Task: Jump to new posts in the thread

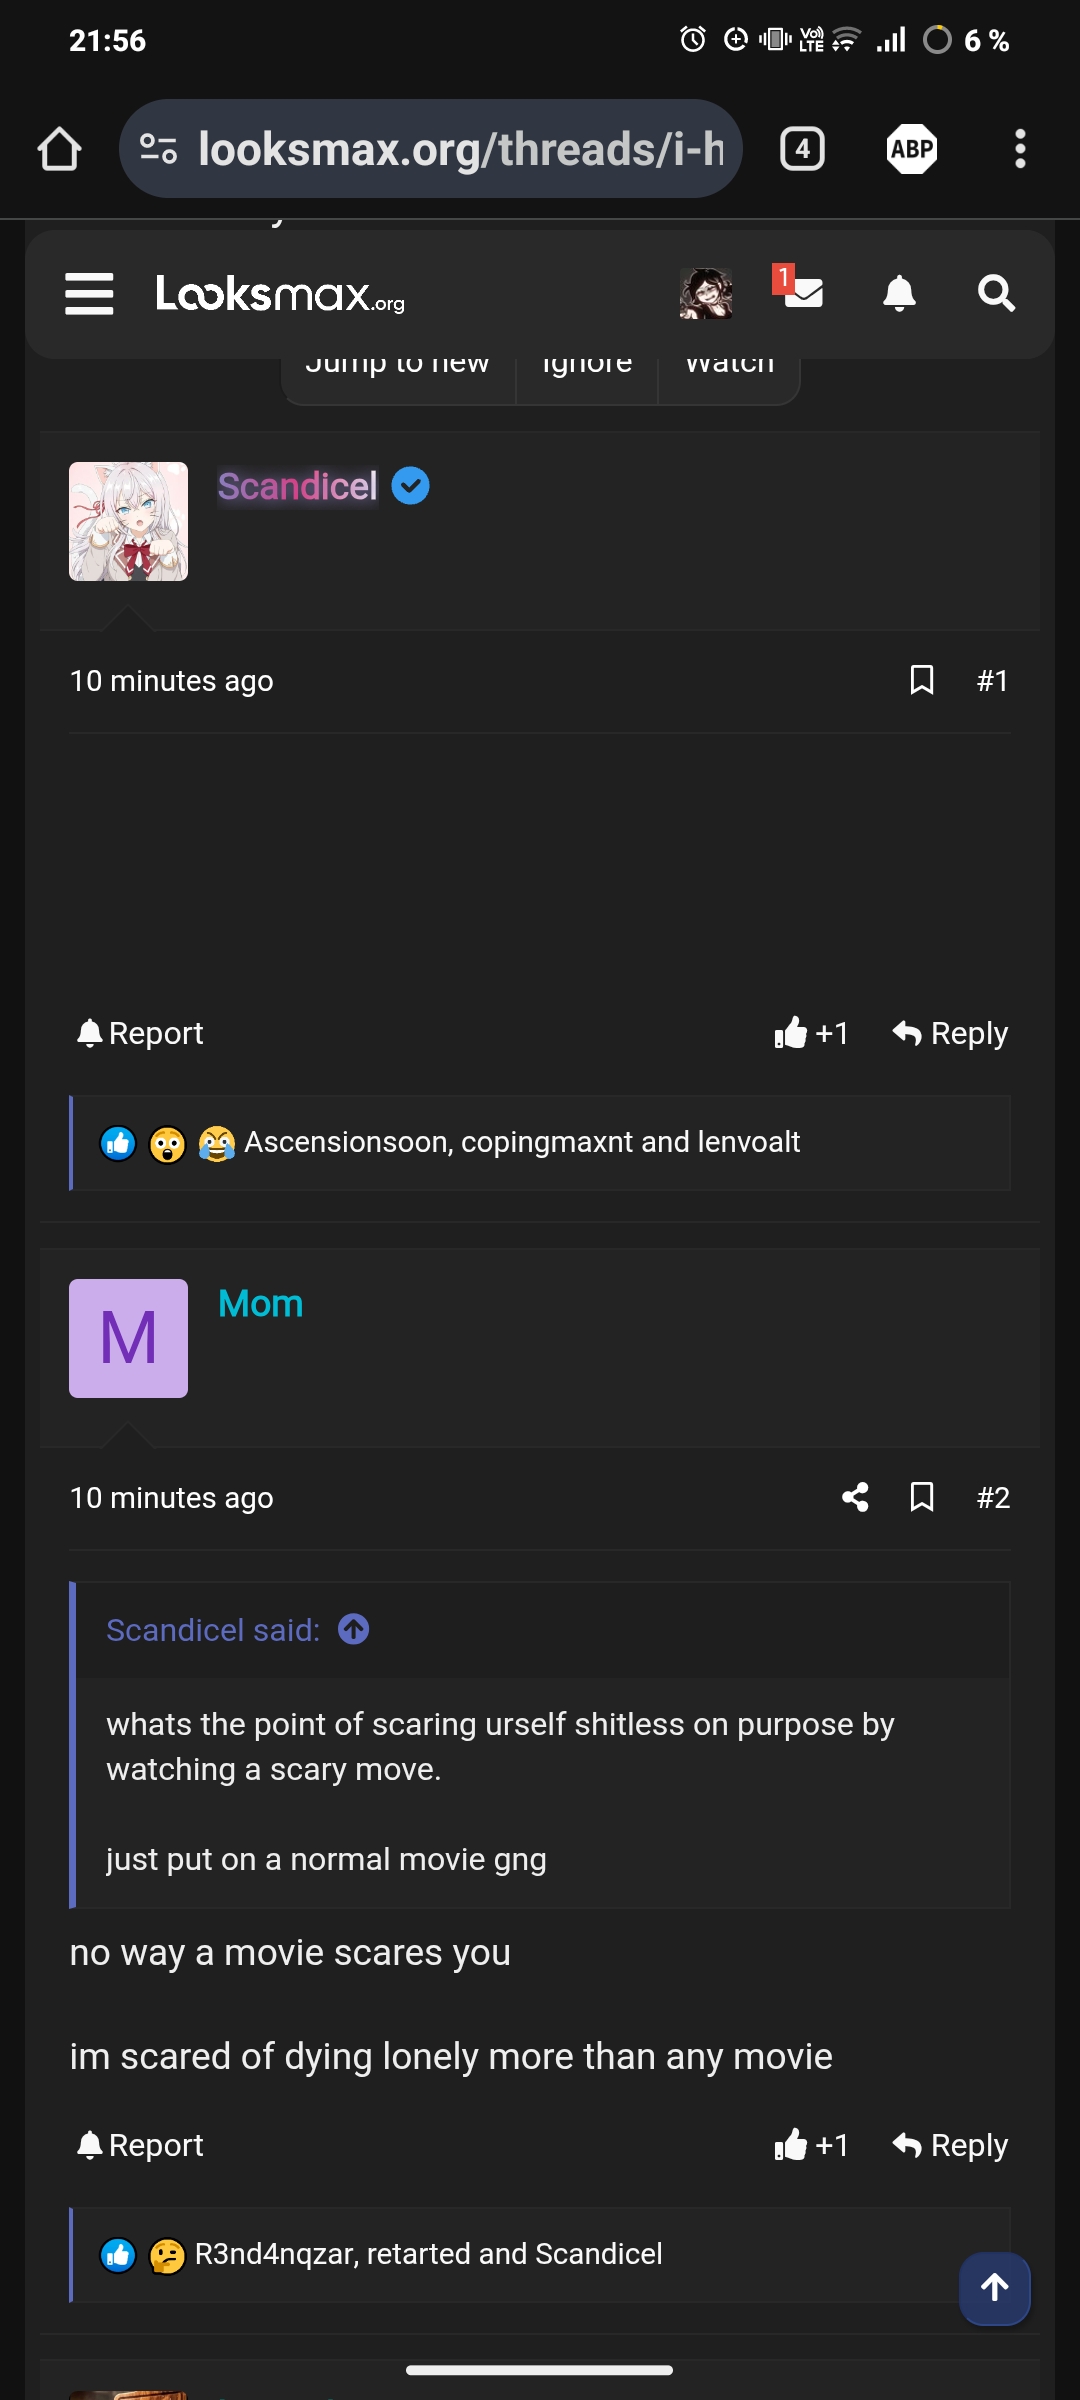Action: pyautogui.click(x=399, y=366)
